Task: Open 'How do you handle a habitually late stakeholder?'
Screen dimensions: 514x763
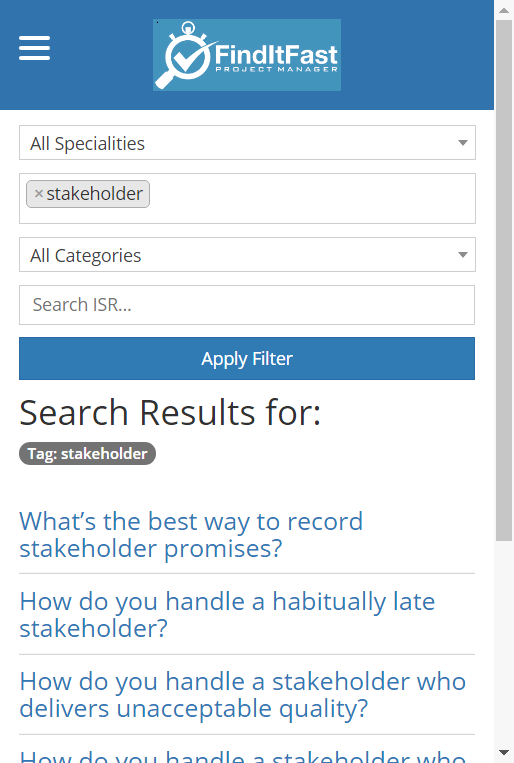Action: [x=227, y=615]
